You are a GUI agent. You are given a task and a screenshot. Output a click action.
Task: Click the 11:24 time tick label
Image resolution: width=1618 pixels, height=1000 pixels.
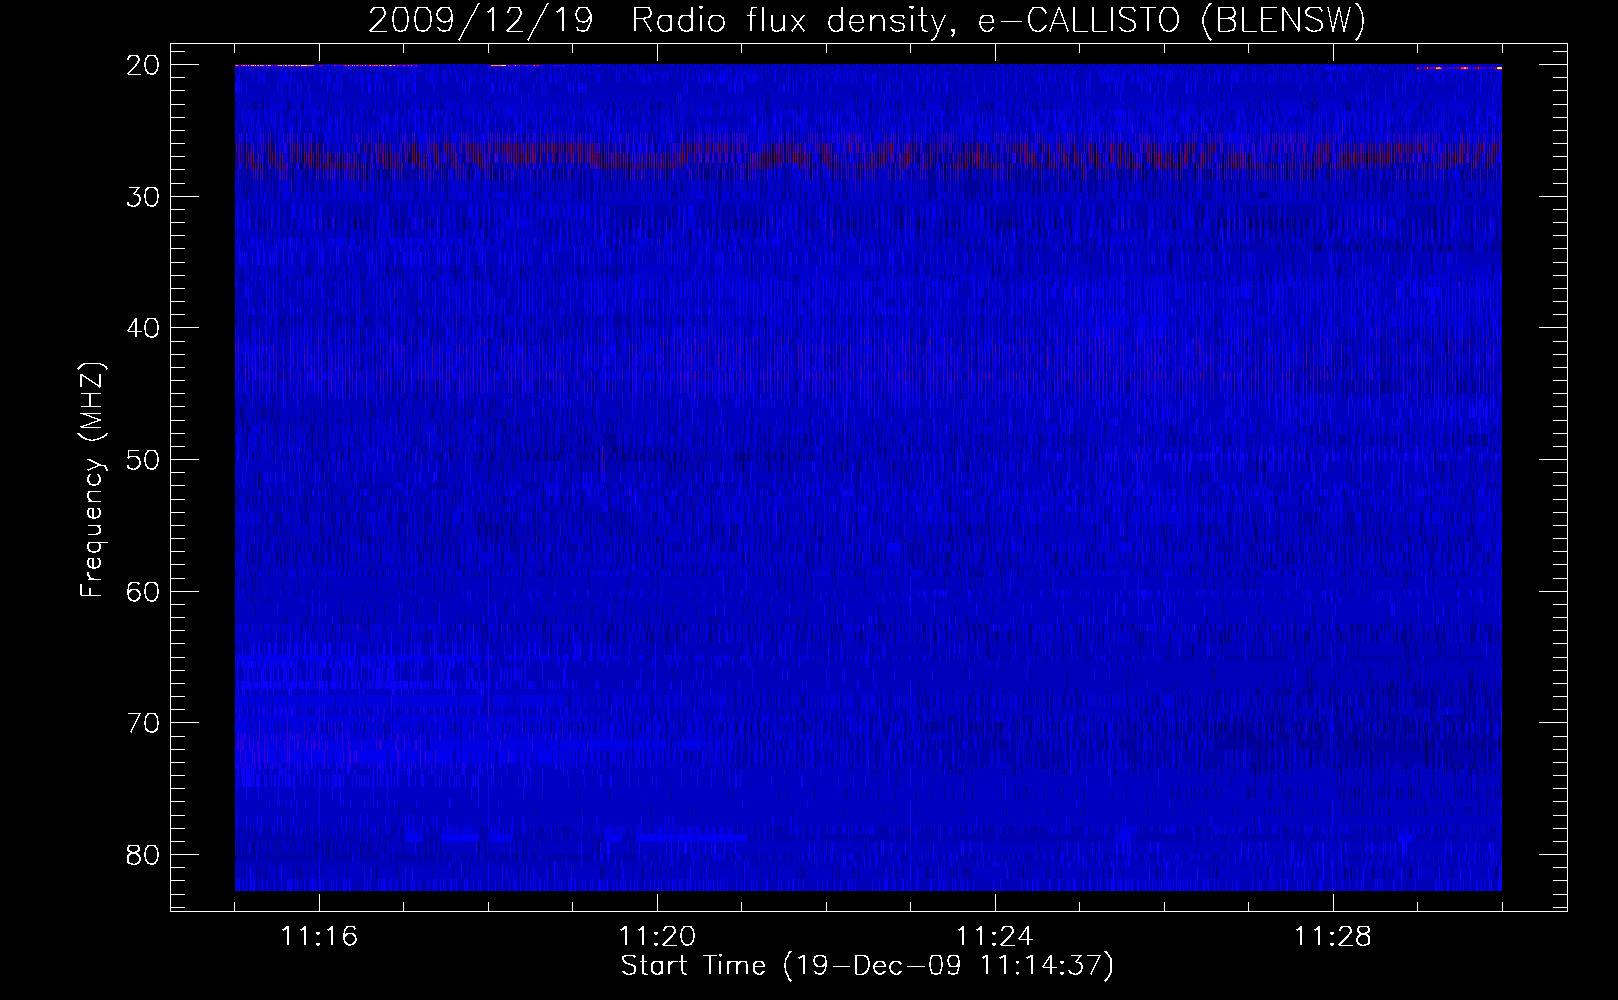[x=995, y=937]
